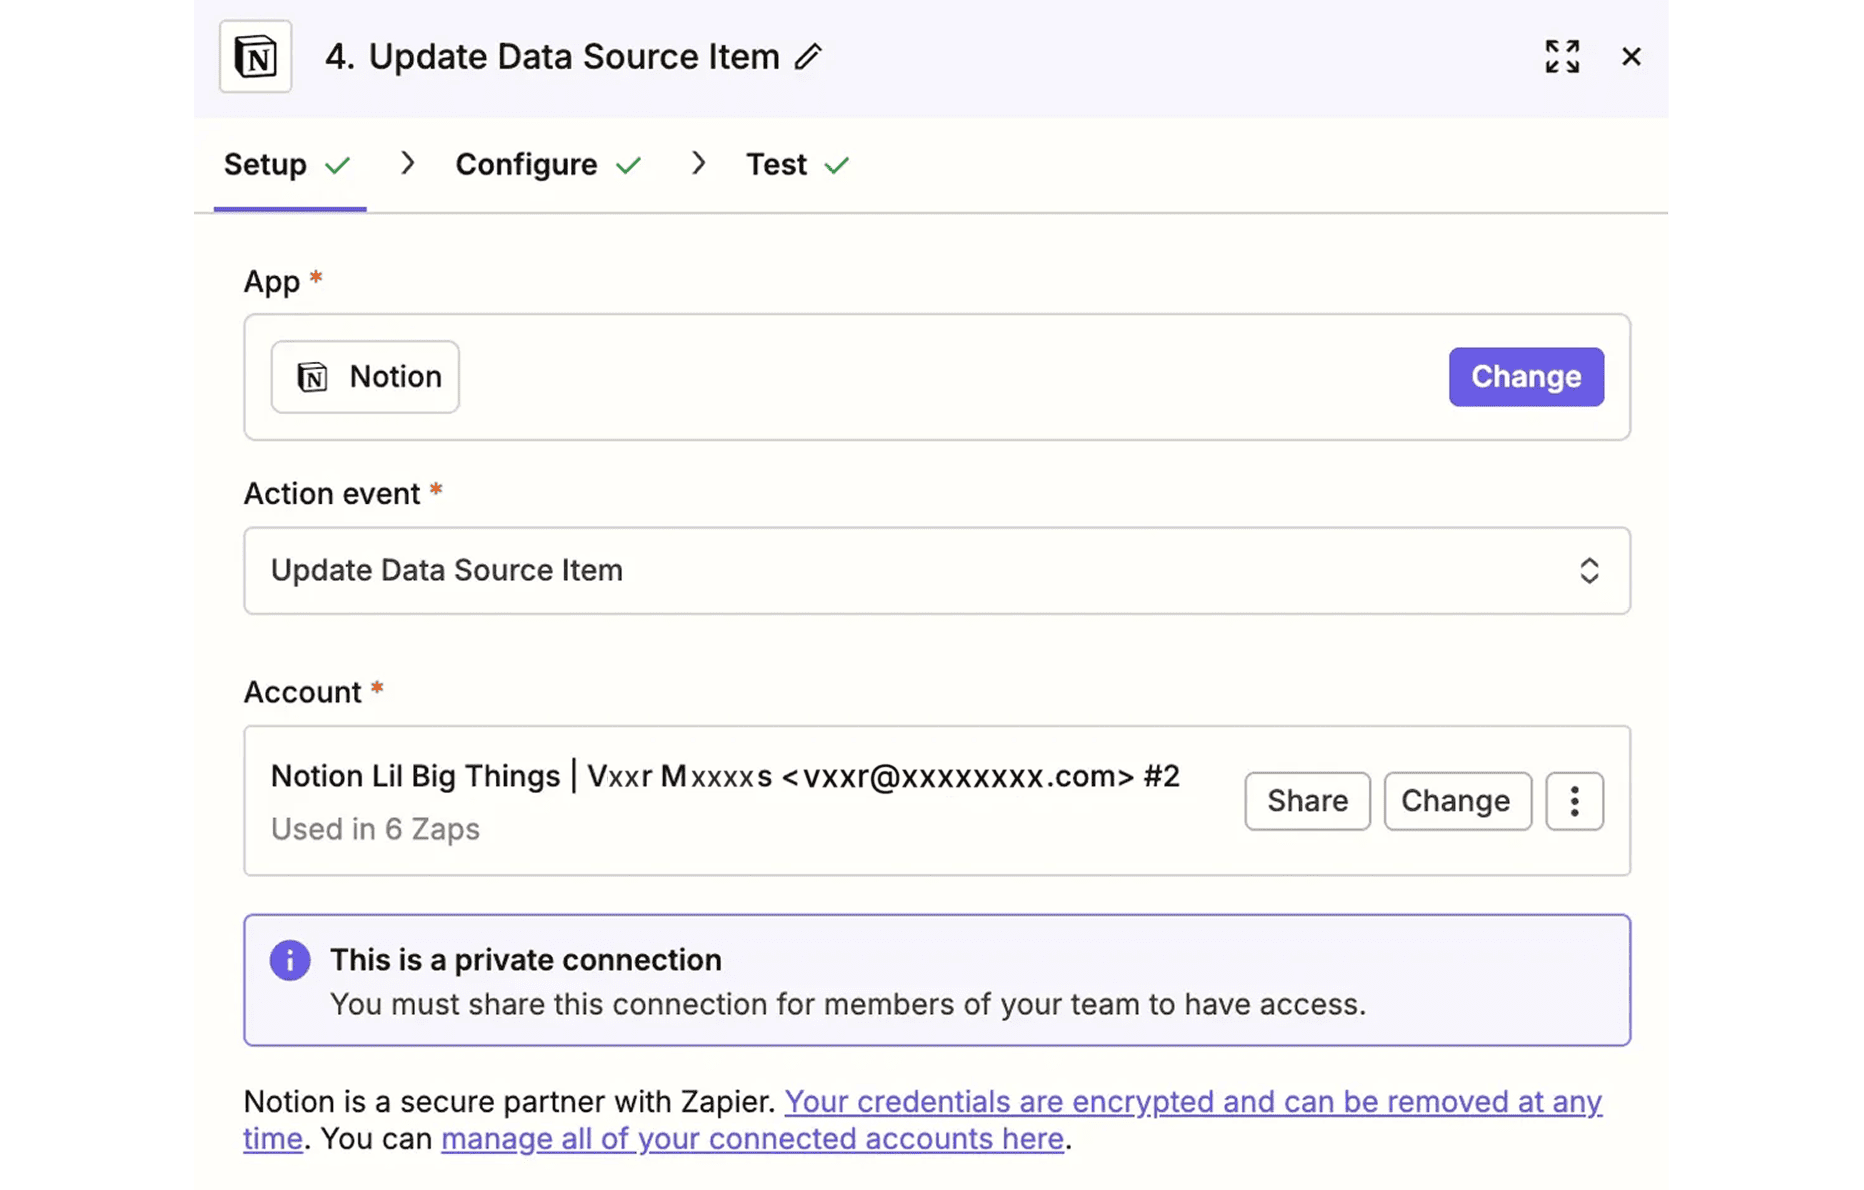Screen dimensions: 1864x1190
Task: Select the Notion app chip
Action: click(x=365, y=377)
